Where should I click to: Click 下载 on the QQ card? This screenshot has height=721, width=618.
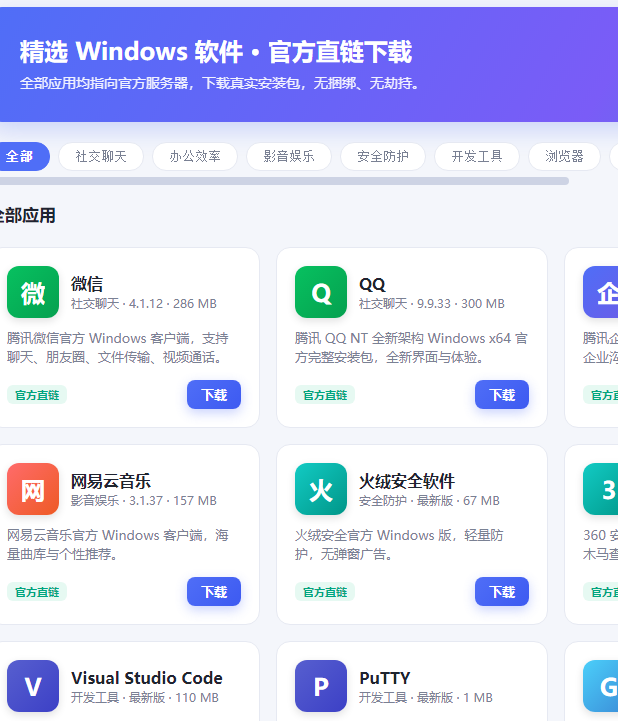[502, 395]
